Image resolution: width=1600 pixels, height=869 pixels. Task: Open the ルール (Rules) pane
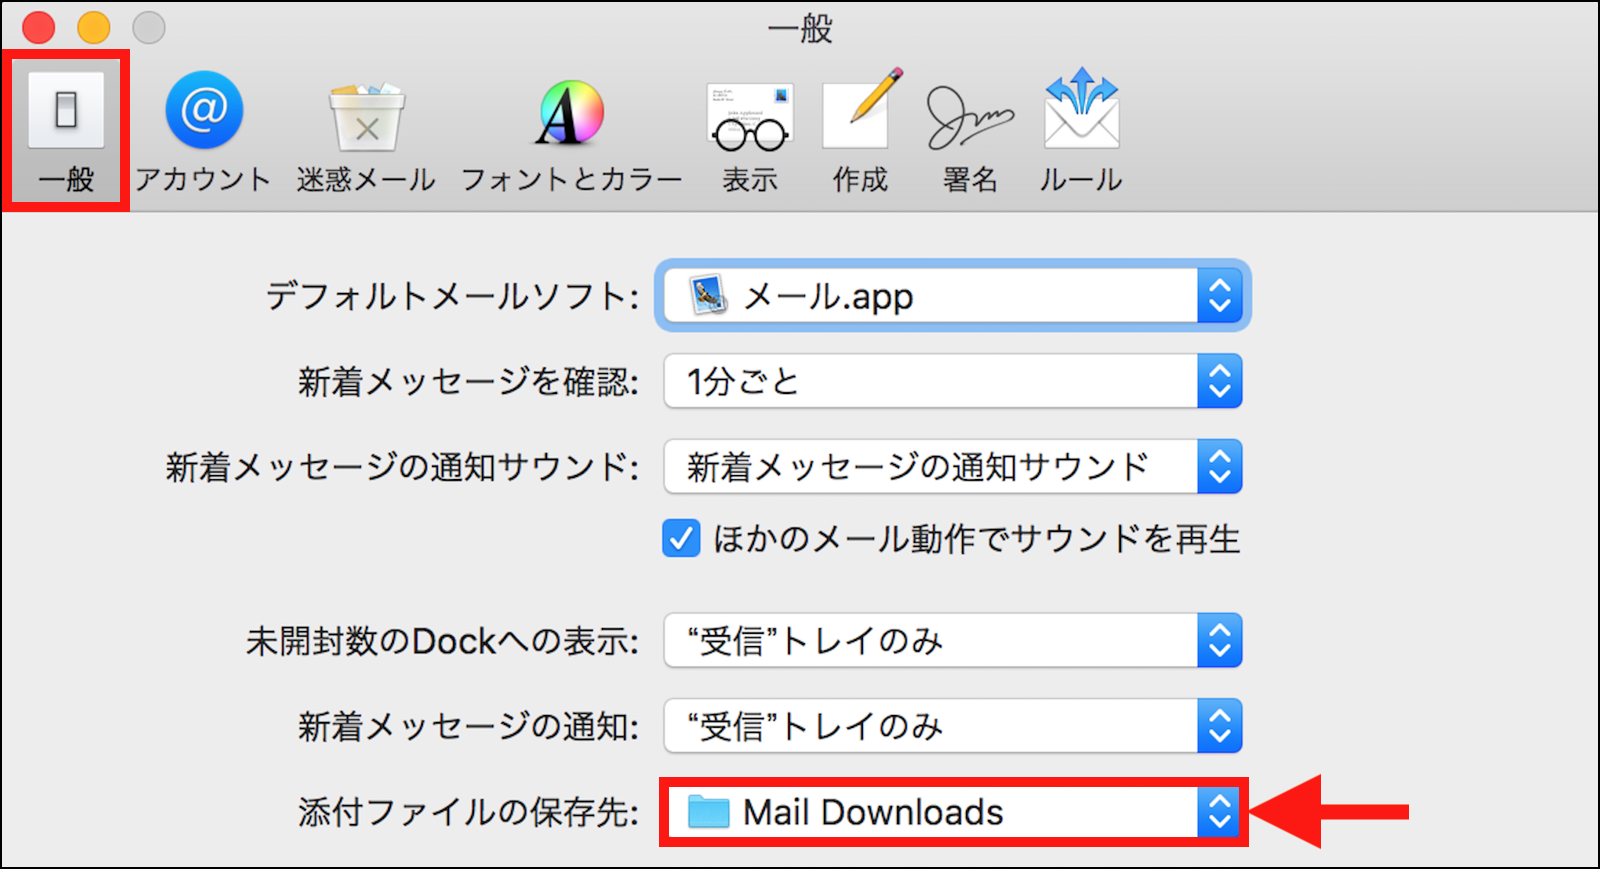pos(1081,132)
